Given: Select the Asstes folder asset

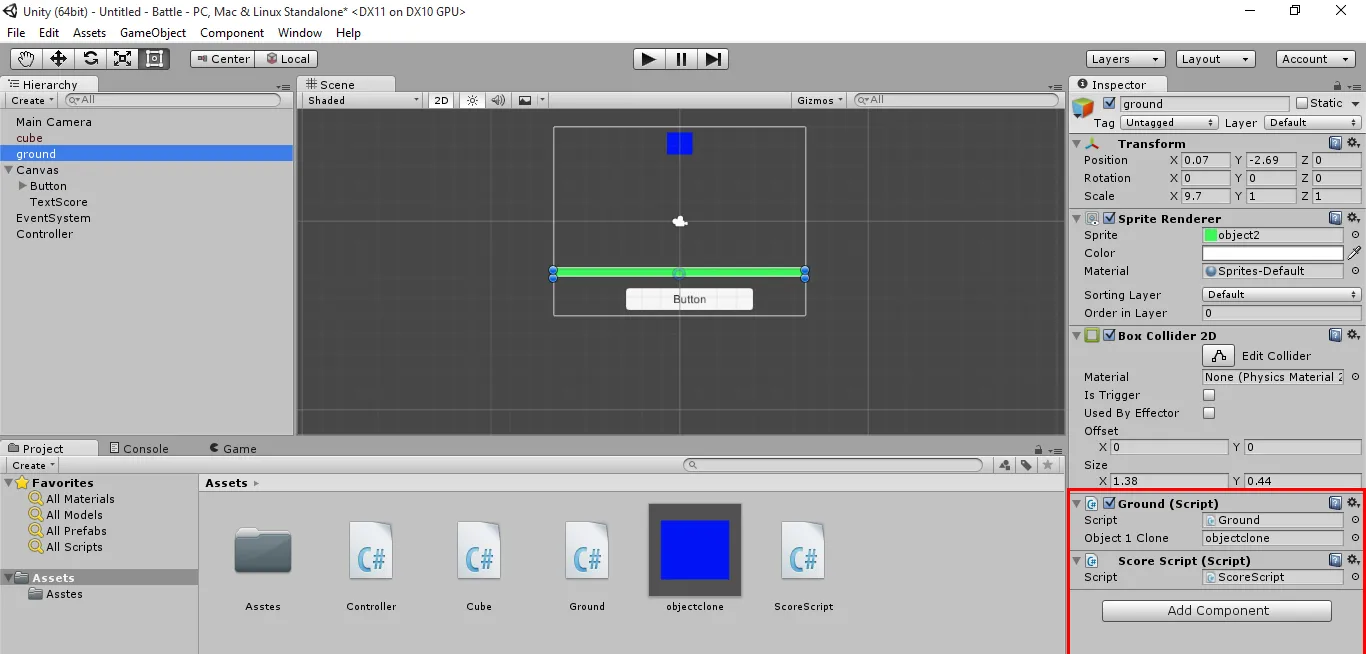Looking at the screenshot, I should click(263, 550).
